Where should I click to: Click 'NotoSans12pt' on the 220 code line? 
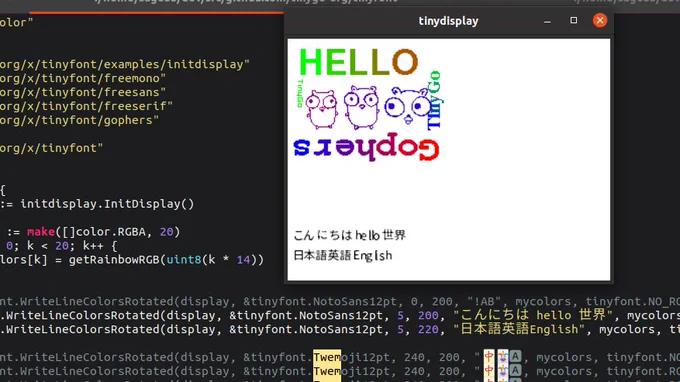click(x=341, y=330)
